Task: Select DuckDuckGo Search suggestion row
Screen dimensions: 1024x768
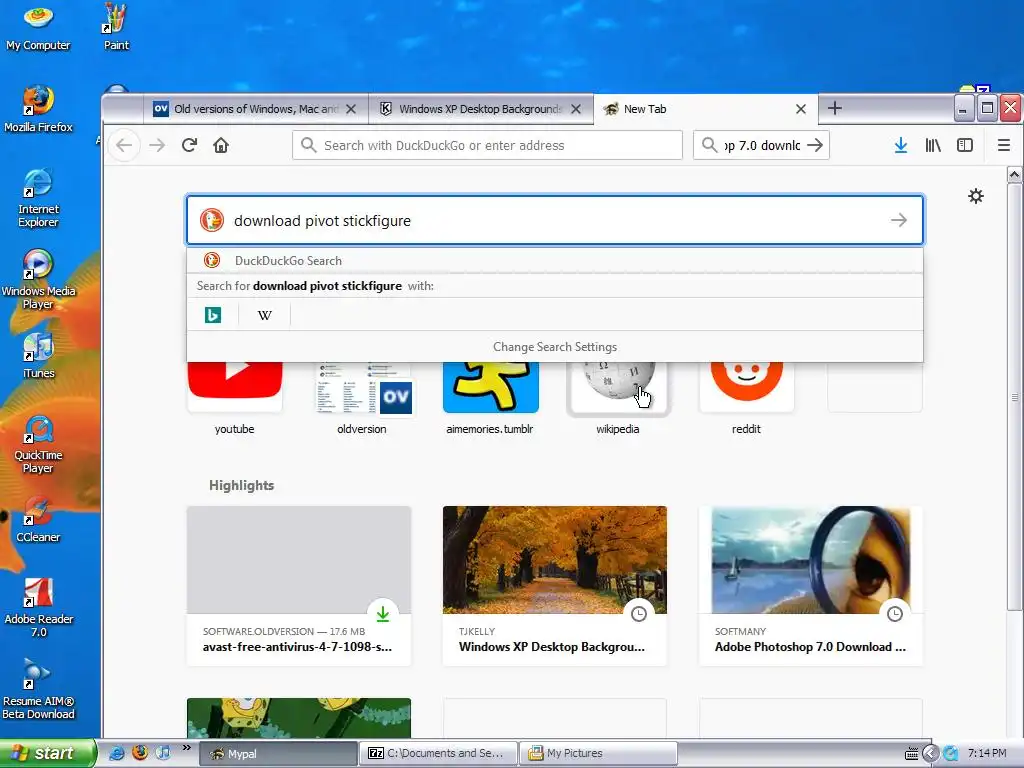Action: 554,261
